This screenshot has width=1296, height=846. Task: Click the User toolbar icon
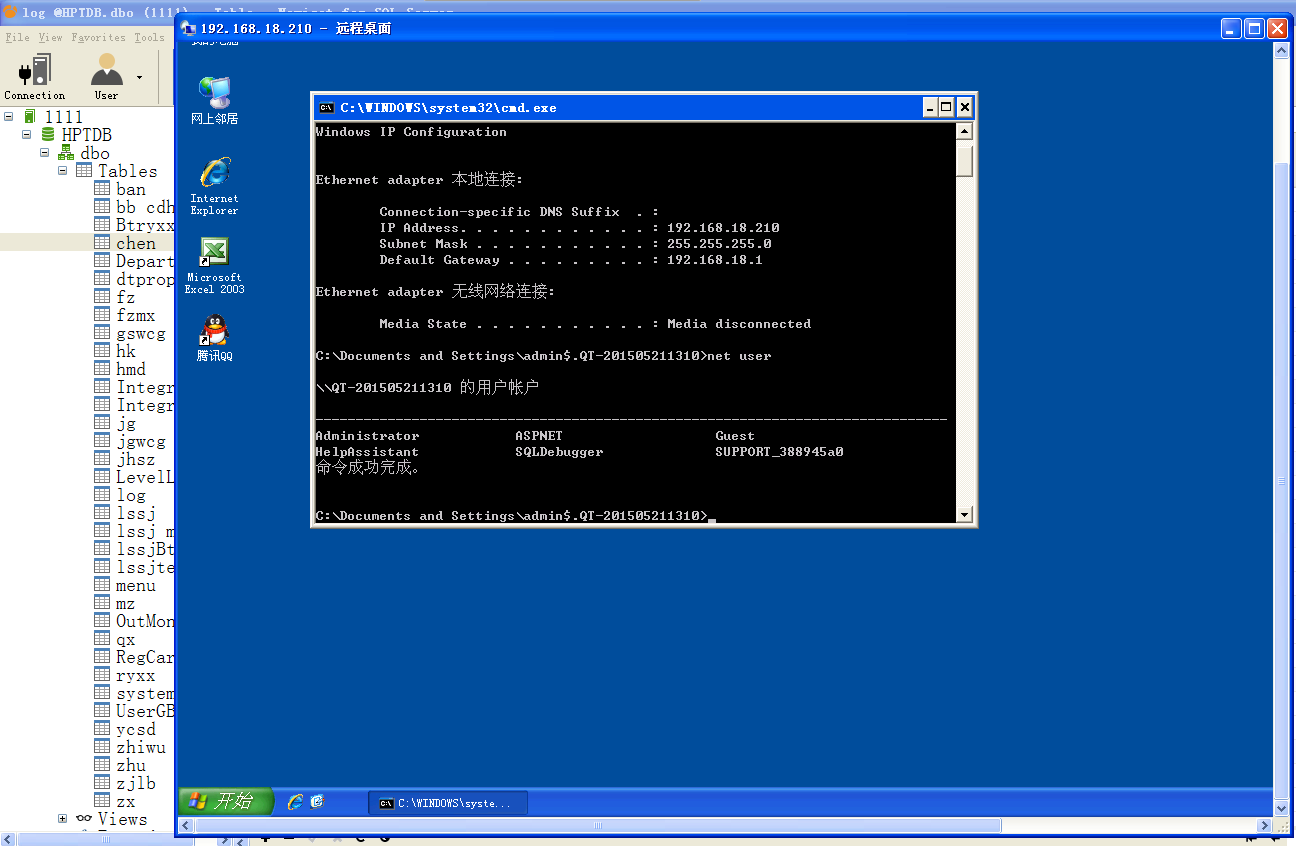click(106, 76)
